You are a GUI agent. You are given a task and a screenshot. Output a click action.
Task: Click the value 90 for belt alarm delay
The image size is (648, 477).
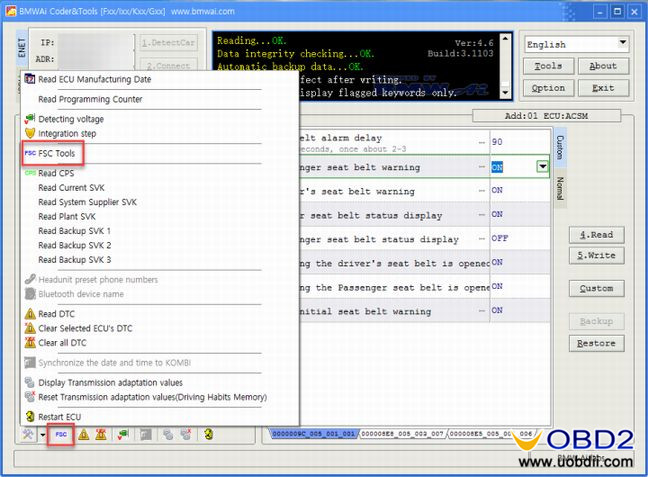[497, 142]
